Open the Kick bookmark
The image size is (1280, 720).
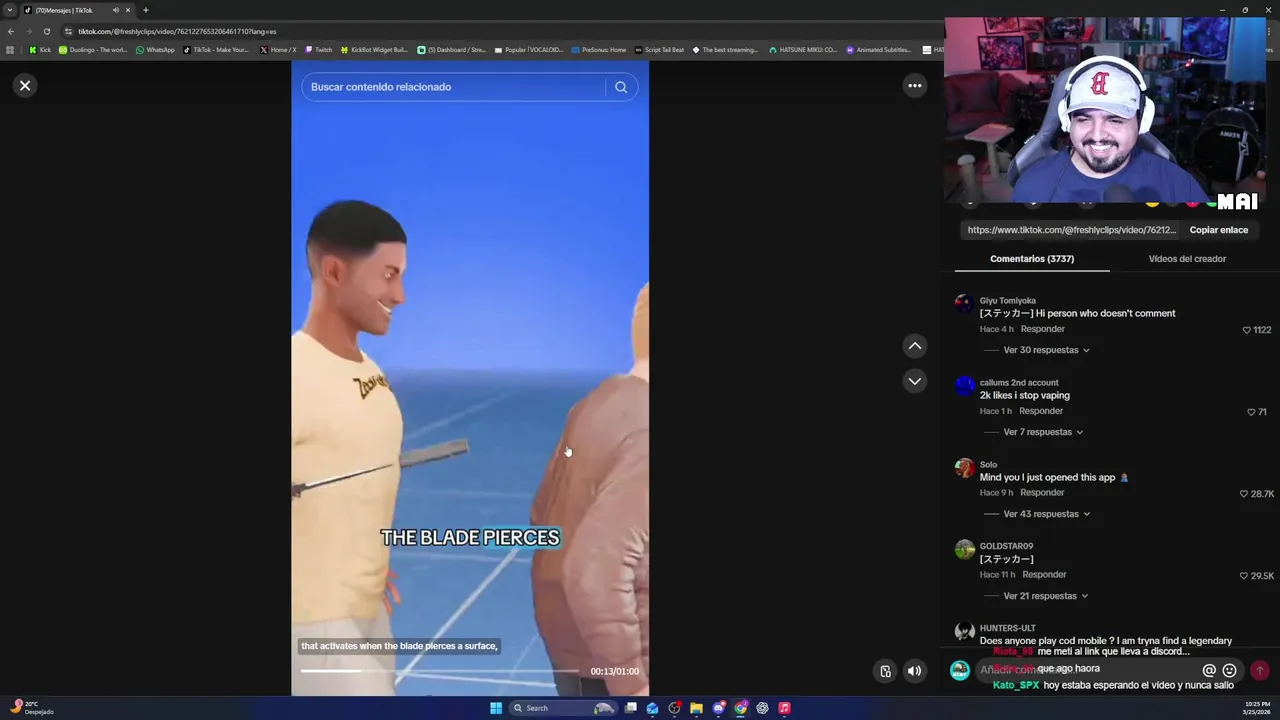[40, 50]
